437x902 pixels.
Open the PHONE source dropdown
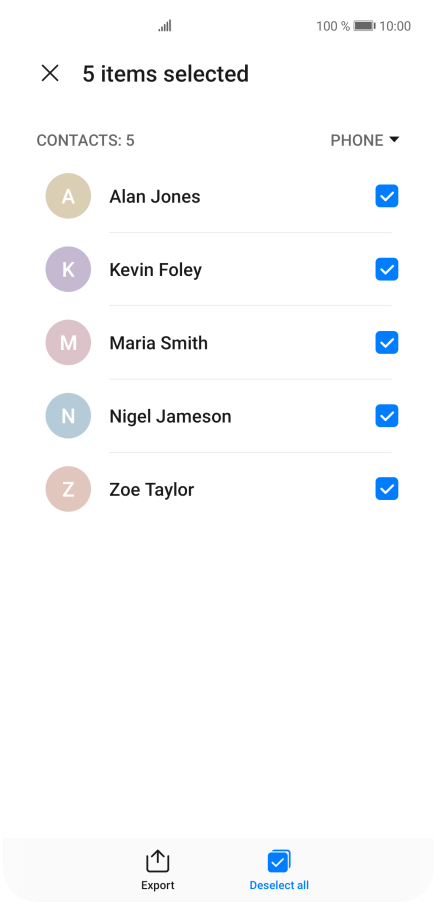tap(365, 140)
